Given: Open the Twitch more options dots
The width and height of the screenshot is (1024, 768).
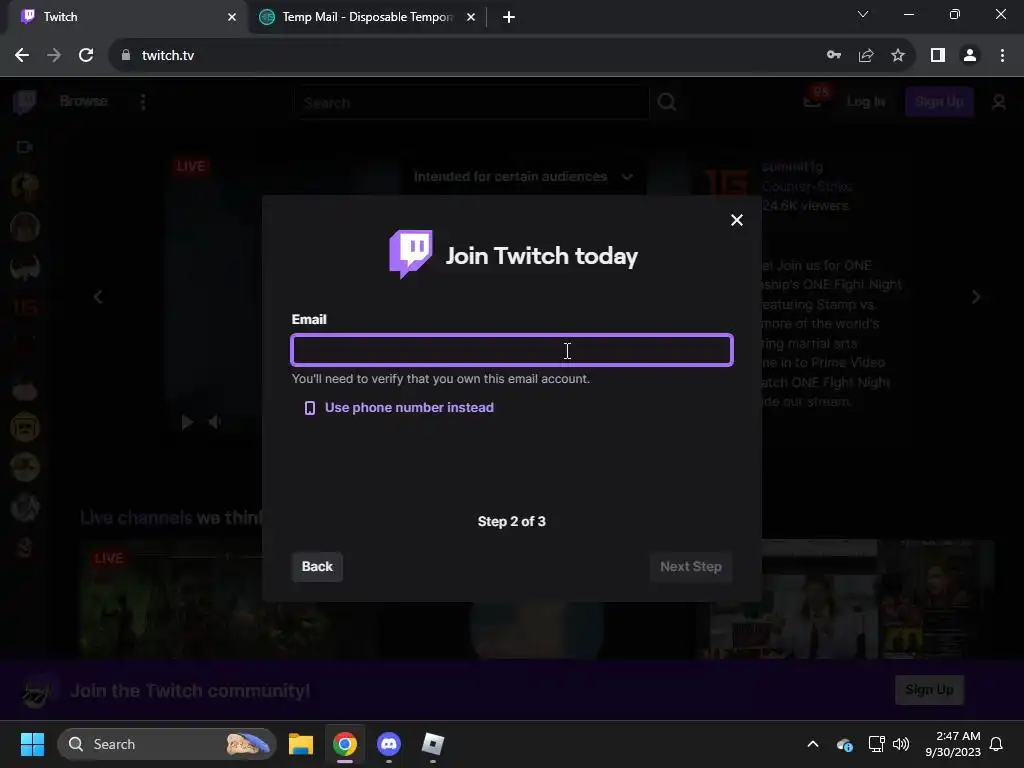Looking at the screenshot, I should point(143,102).
